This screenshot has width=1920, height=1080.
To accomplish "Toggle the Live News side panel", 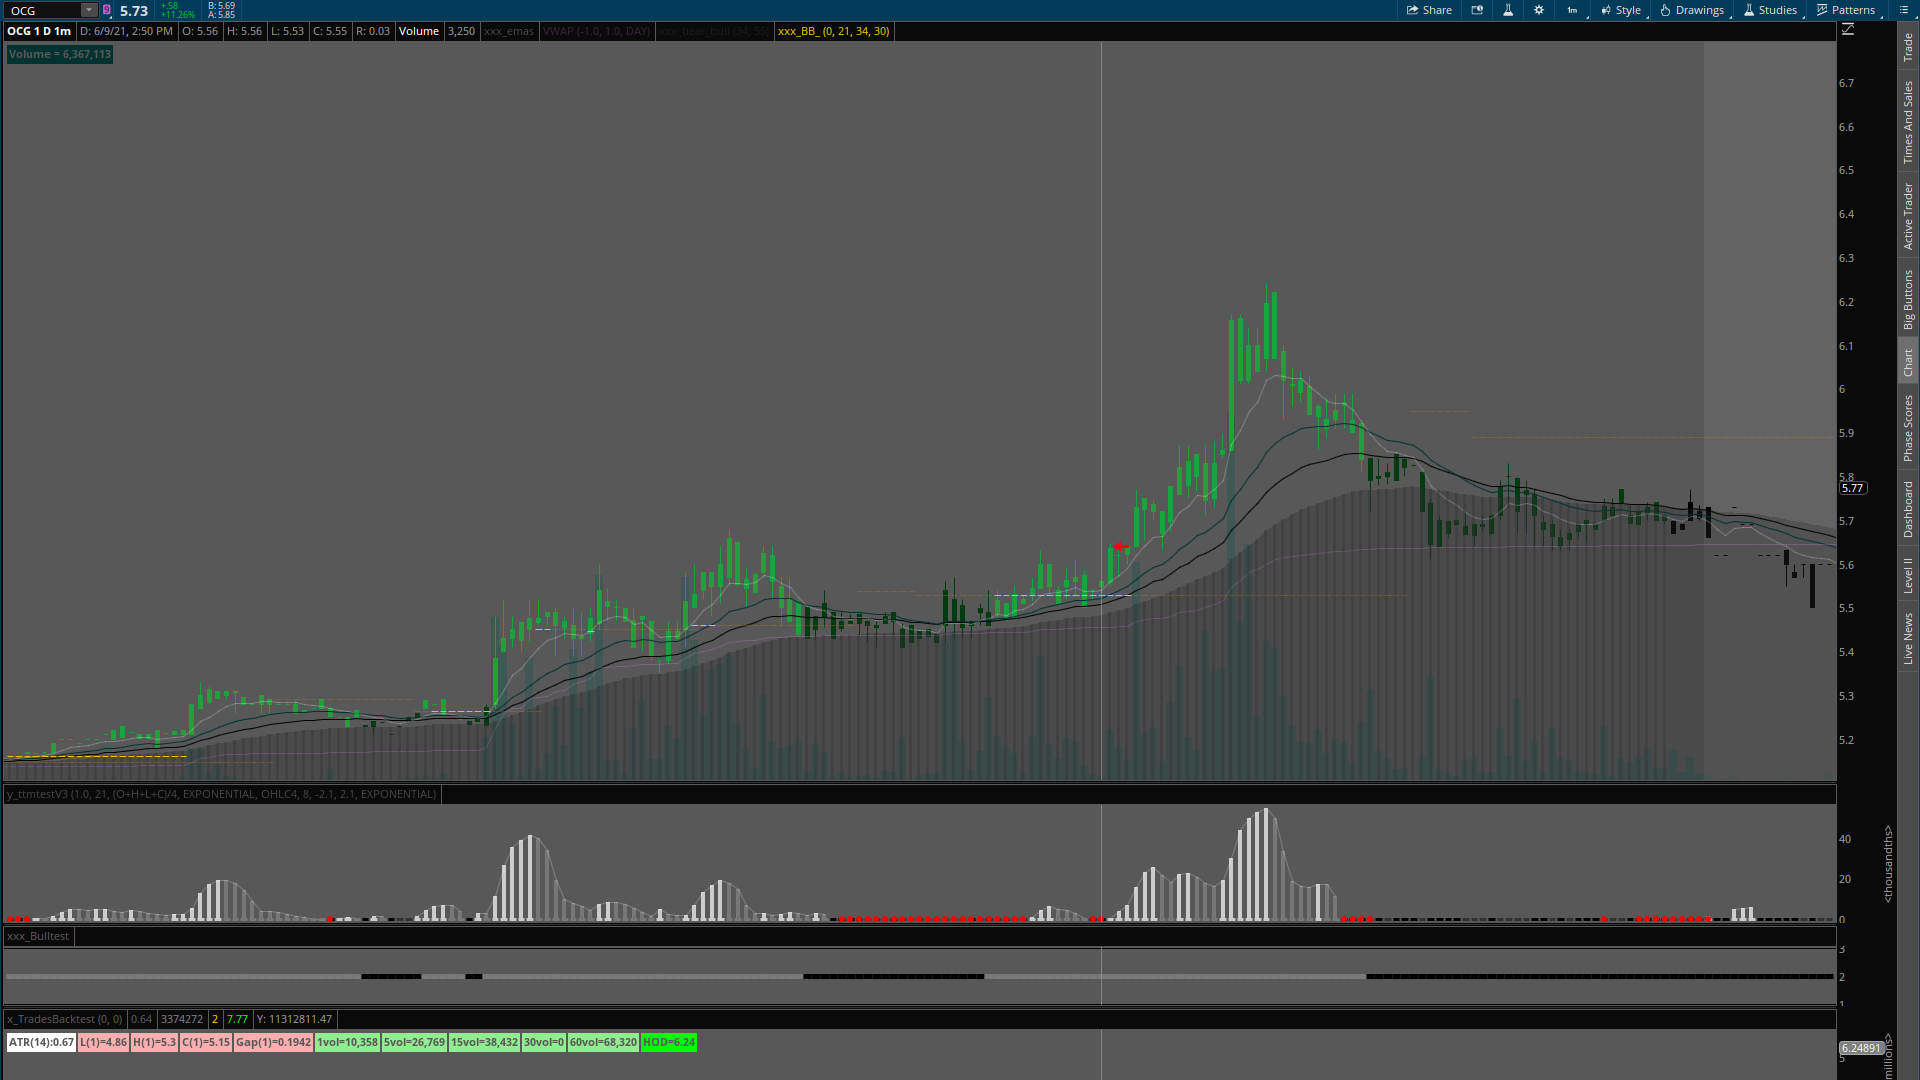I will [1908, 639].
